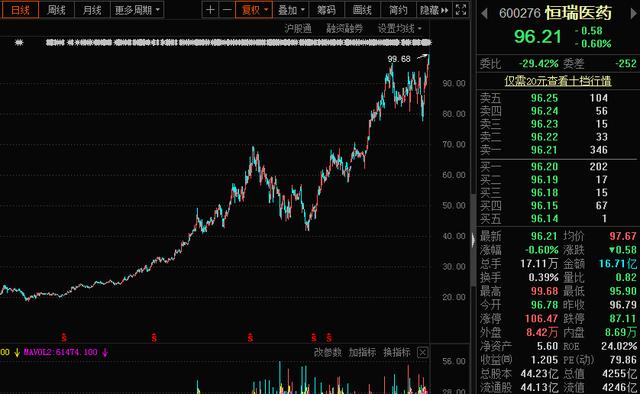This screenshot has height=394, width=640.
Task: Switch to the 周线 weekly tab
Action: pyautogui.click(x=56, y=9)
